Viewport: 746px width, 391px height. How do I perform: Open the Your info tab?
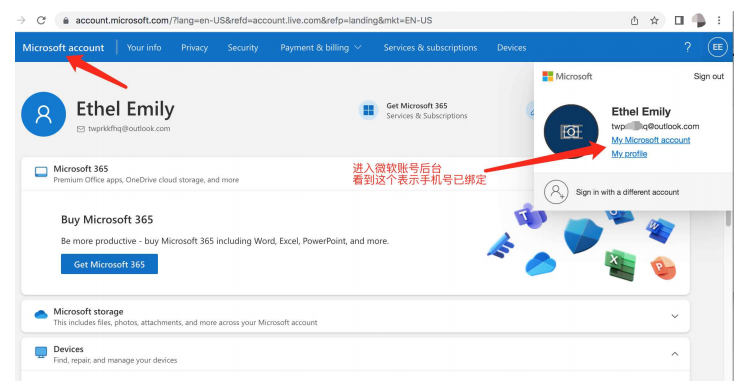coord(144,48)
